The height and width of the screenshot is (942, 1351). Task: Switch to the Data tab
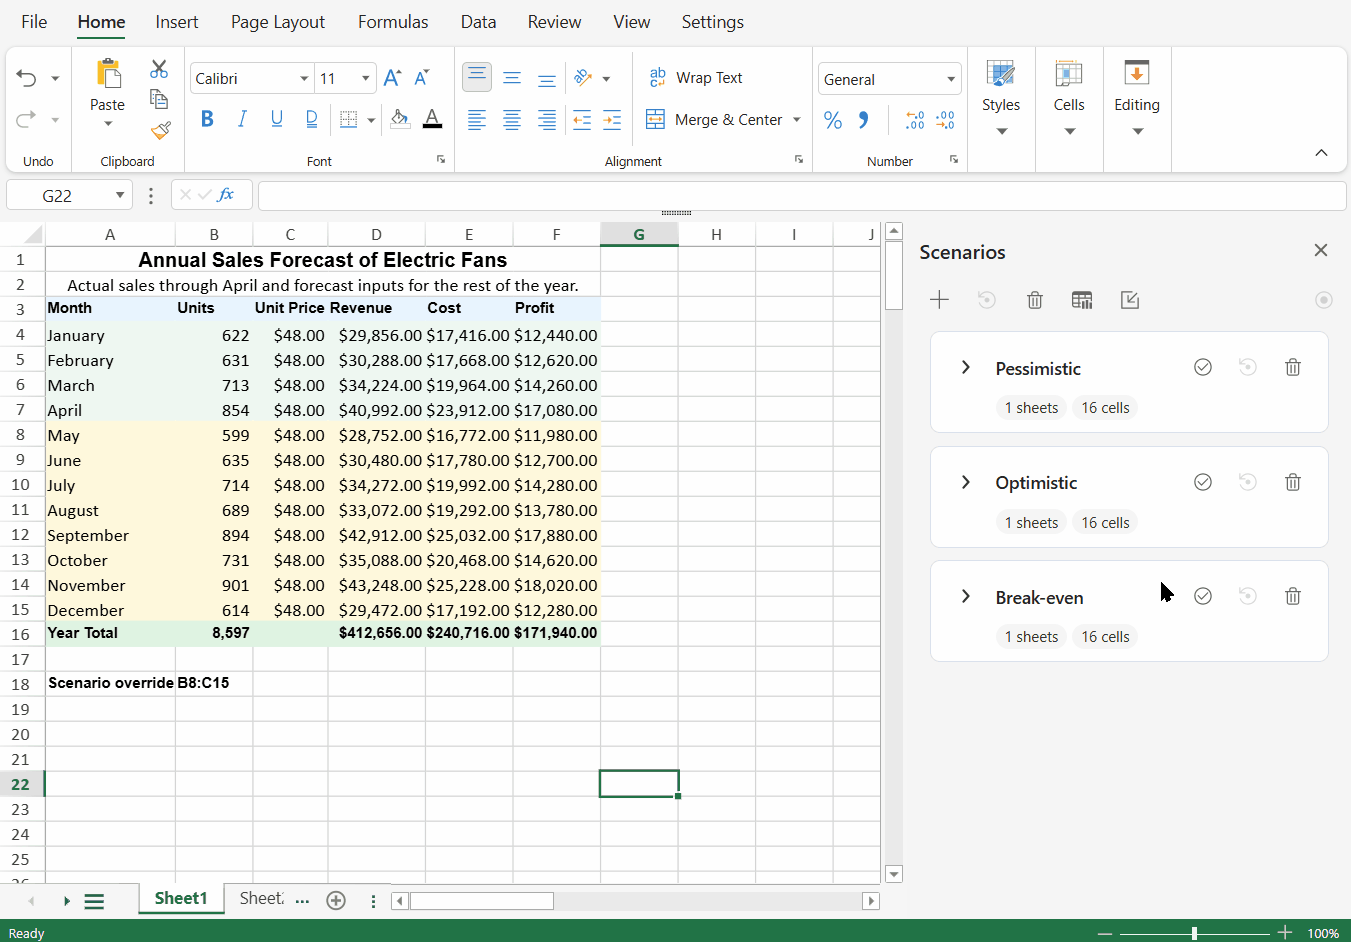point(478,22)
